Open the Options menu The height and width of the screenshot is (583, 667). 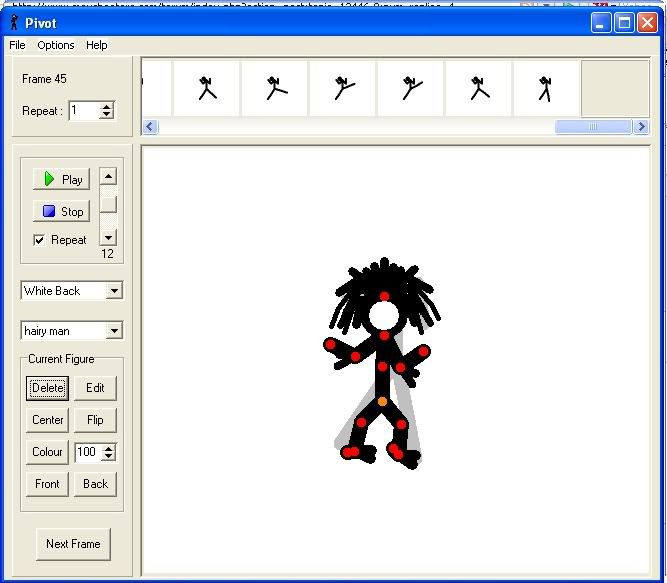[56, 45]
